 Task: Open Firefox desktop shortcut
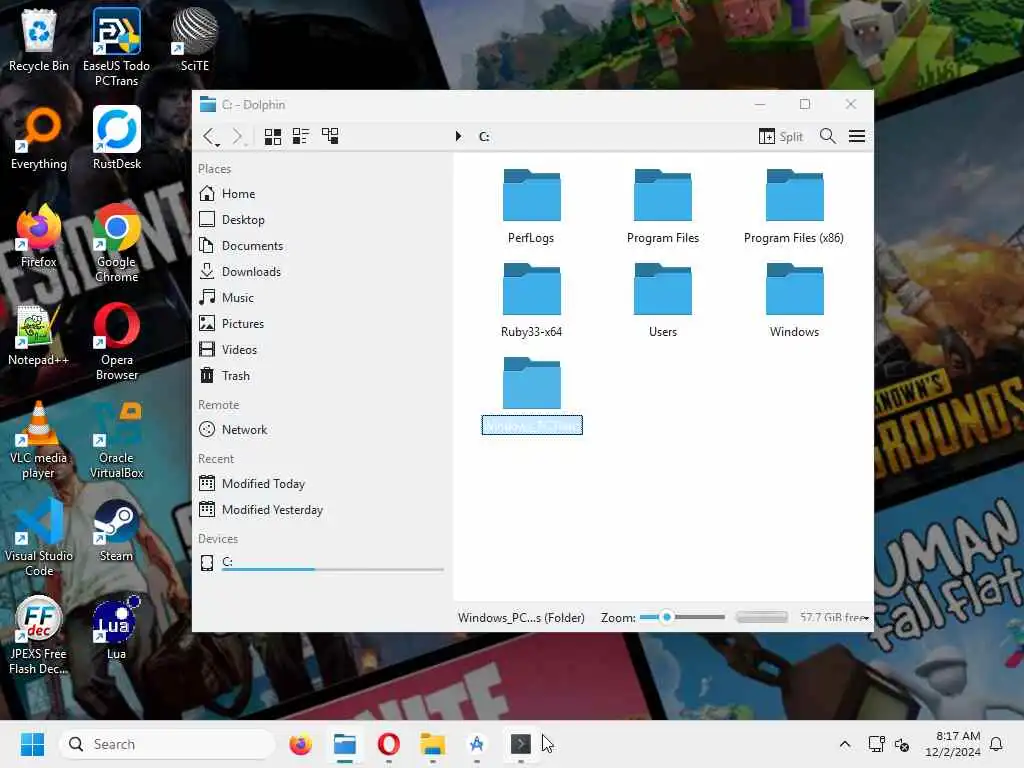[39, 236]
